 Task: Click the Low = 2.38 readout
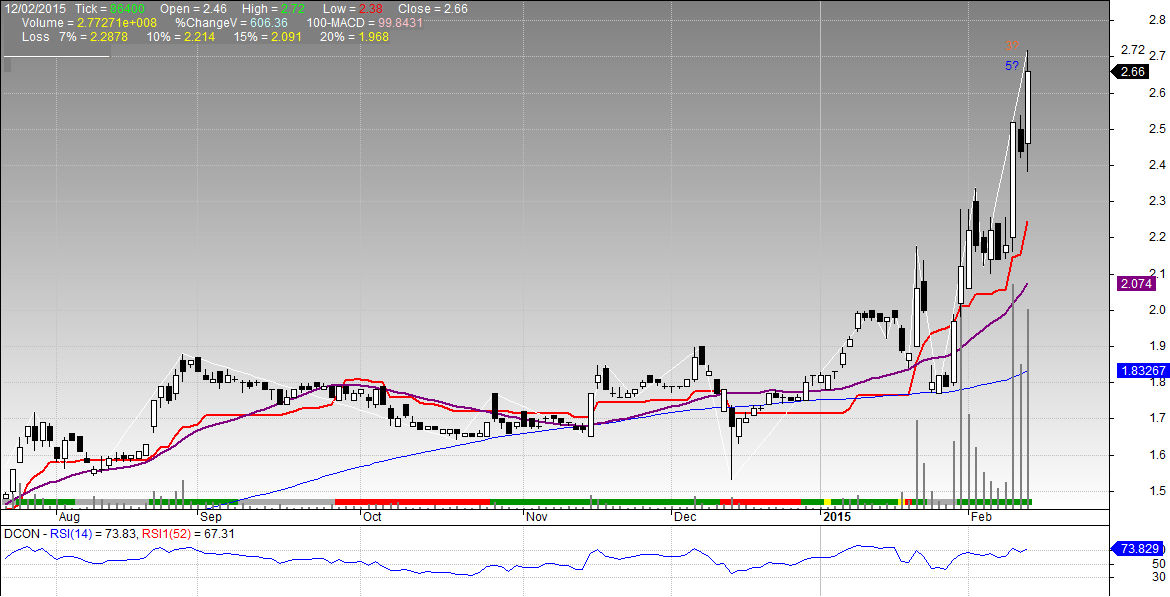(x=354, y=9)
